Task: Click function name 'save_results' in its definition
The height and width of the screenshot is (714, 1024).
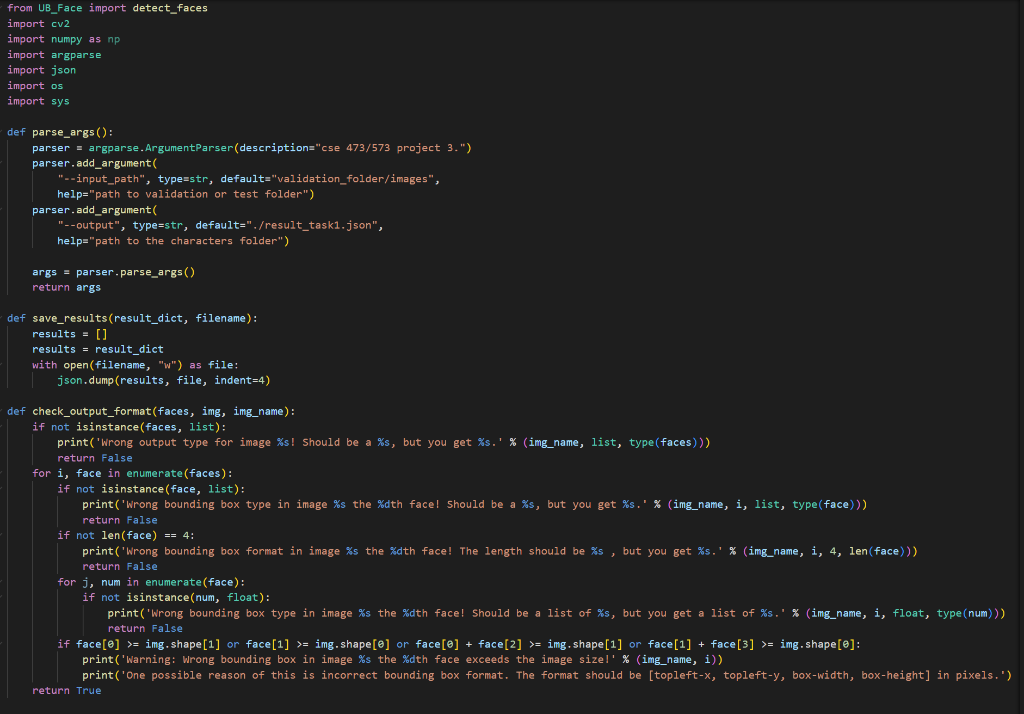Action: pos(70,318)
